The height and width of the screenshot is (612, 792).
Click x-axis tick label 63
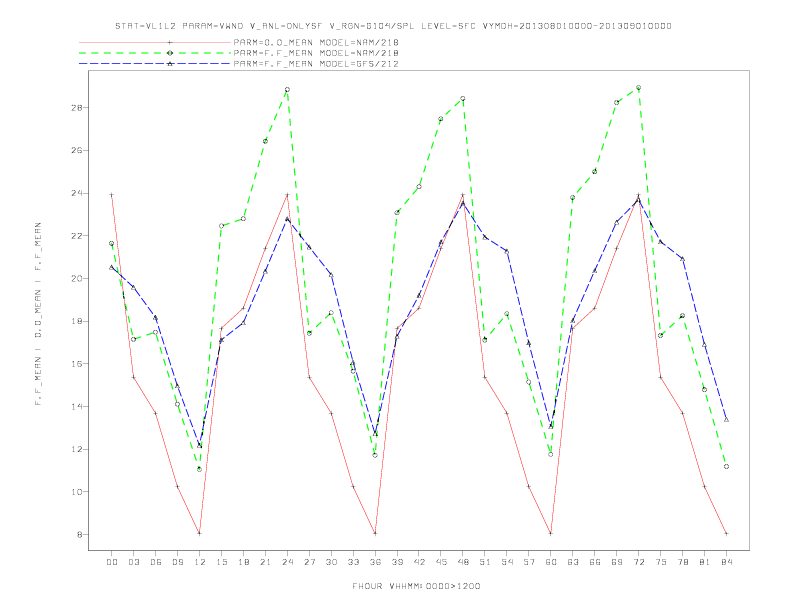coord(573,562)
